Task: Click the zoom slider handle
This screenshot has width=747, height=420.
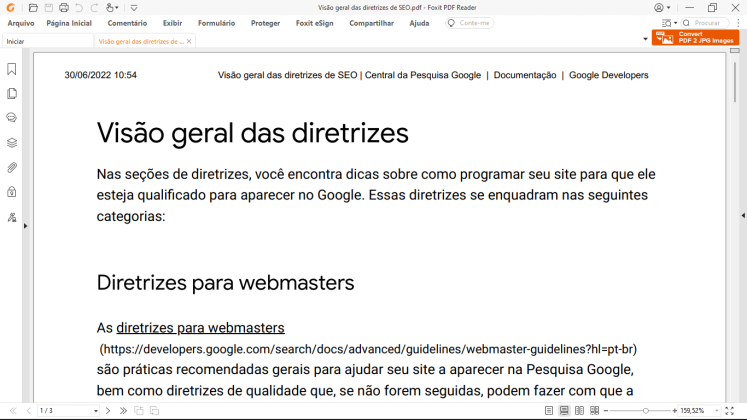Action: (x=646, y=410)
